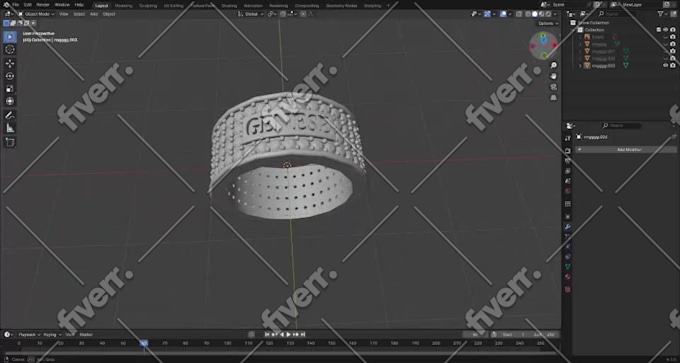Select the Move tool
Screen dimensions: 680x363
click(x=10, y=63)
